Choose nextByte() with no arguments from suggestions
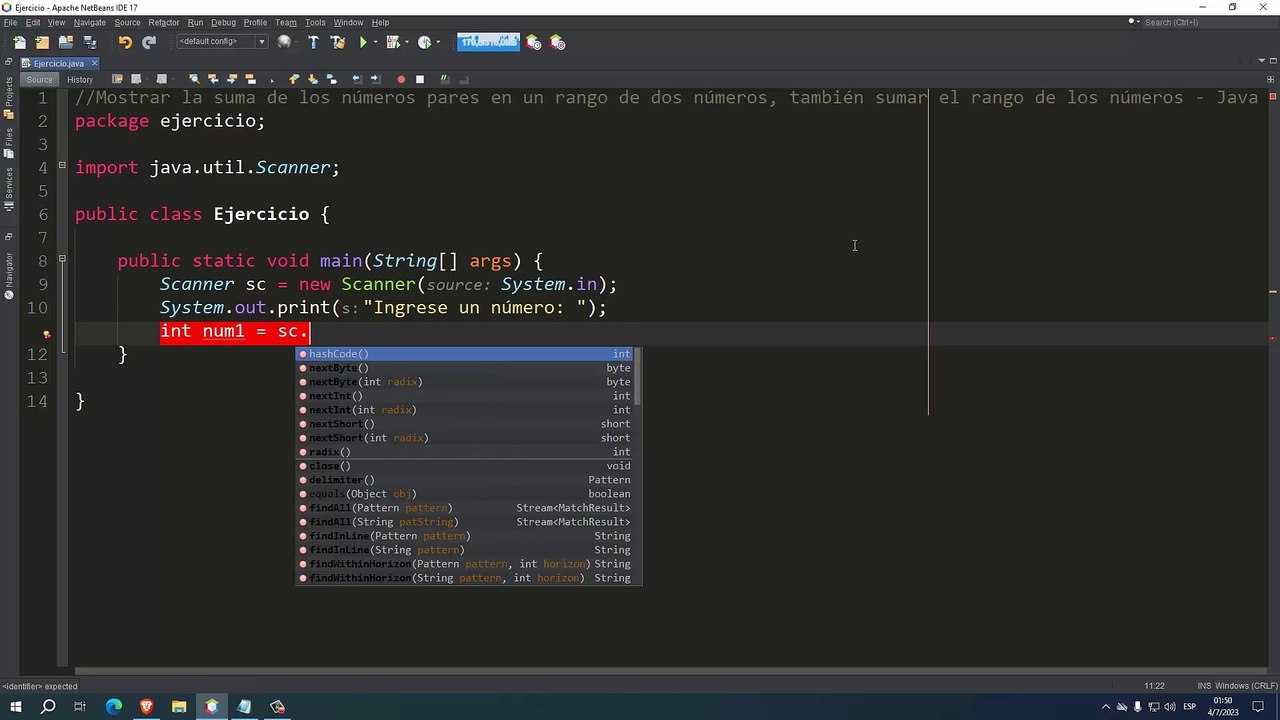This screenshot has width=1280, height=720. coord(465,368)
